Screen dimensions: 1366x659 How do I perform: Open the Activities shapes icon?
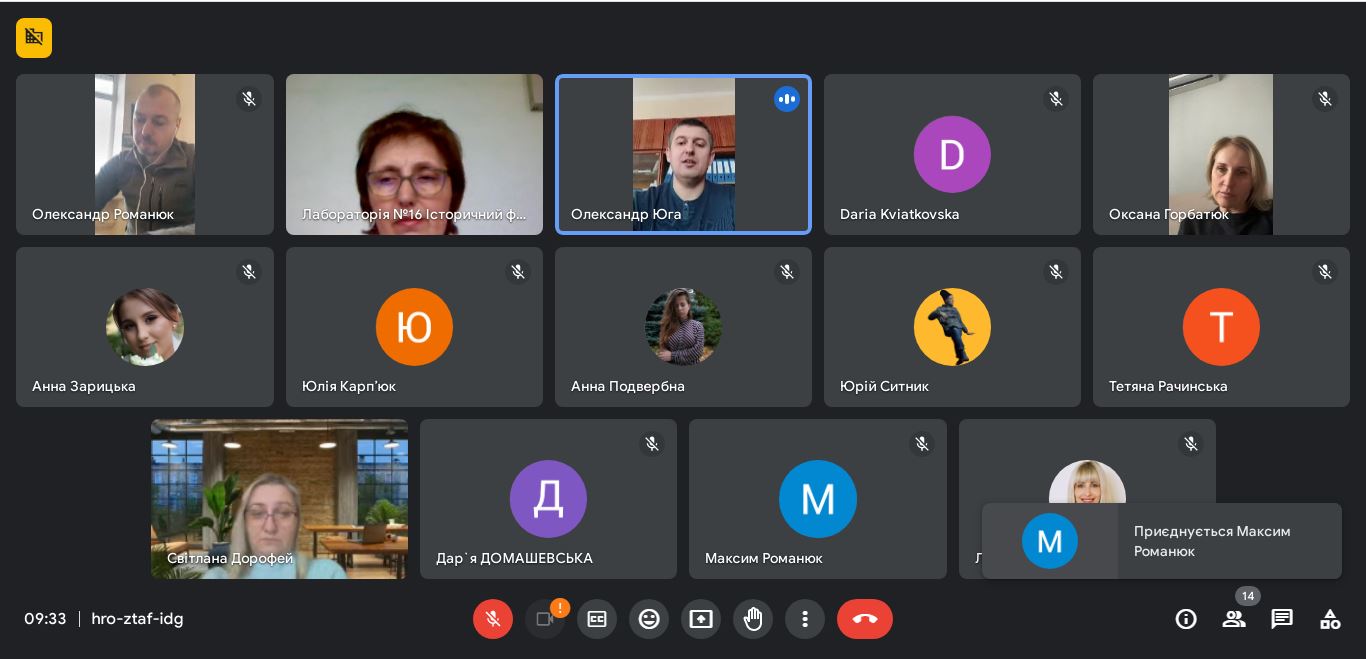pos(1330,619)
